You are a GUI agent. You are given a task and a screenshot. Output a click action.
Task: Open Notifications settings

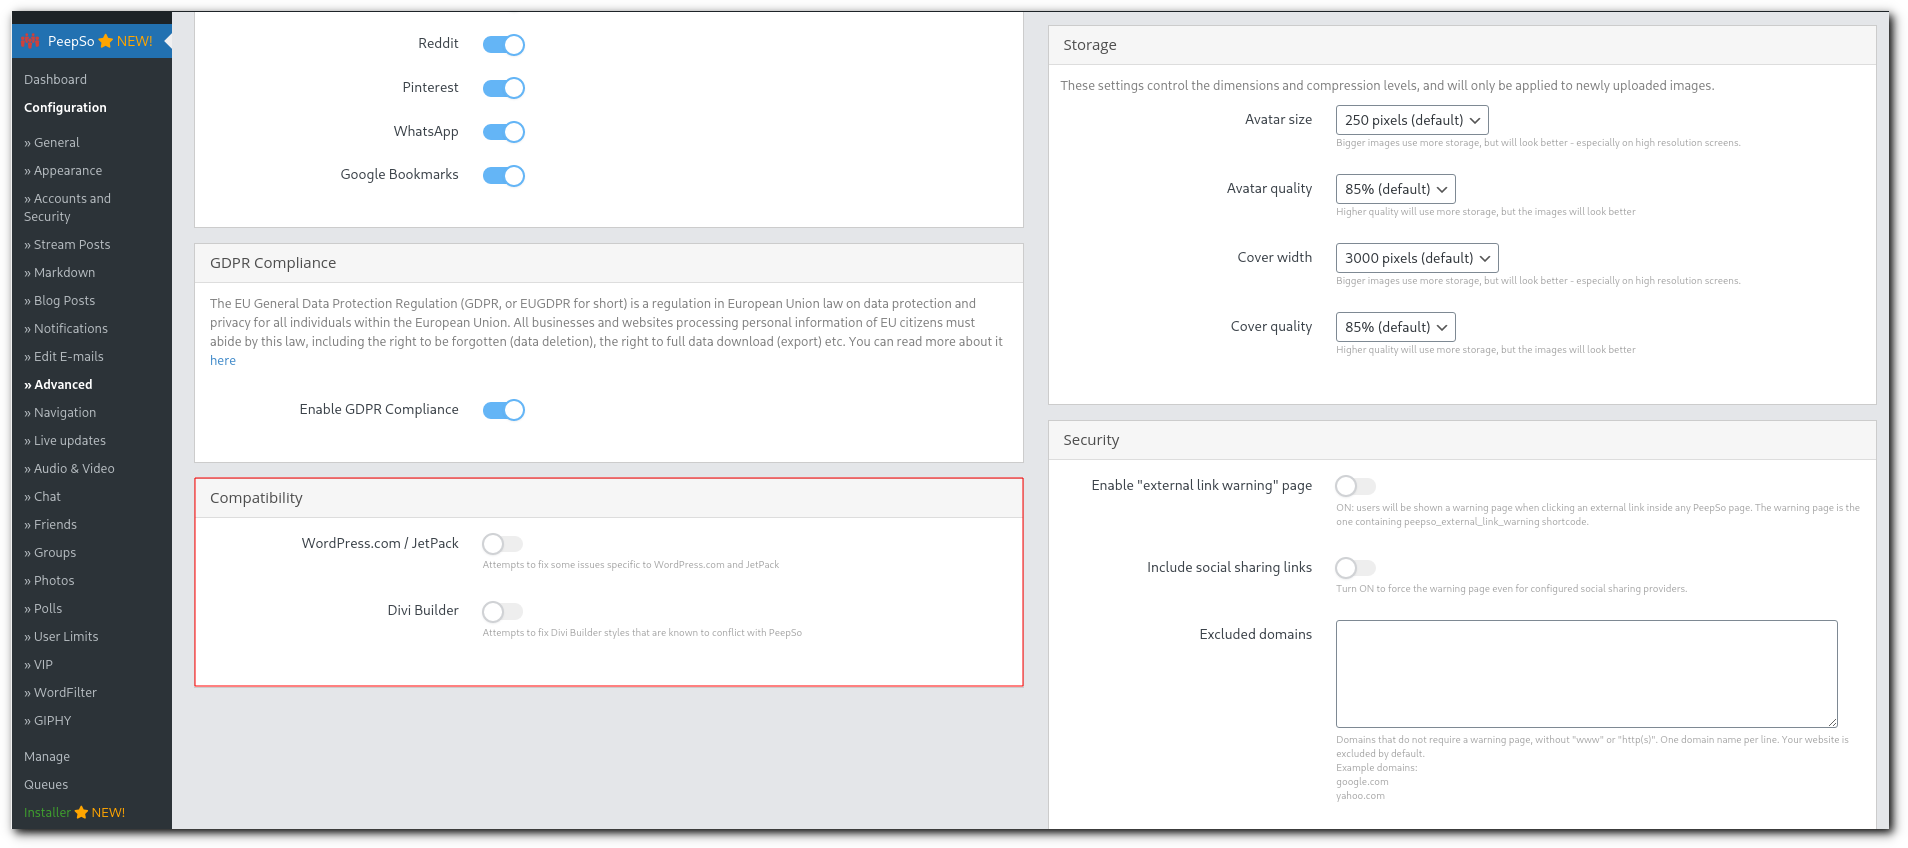point(66,329)
